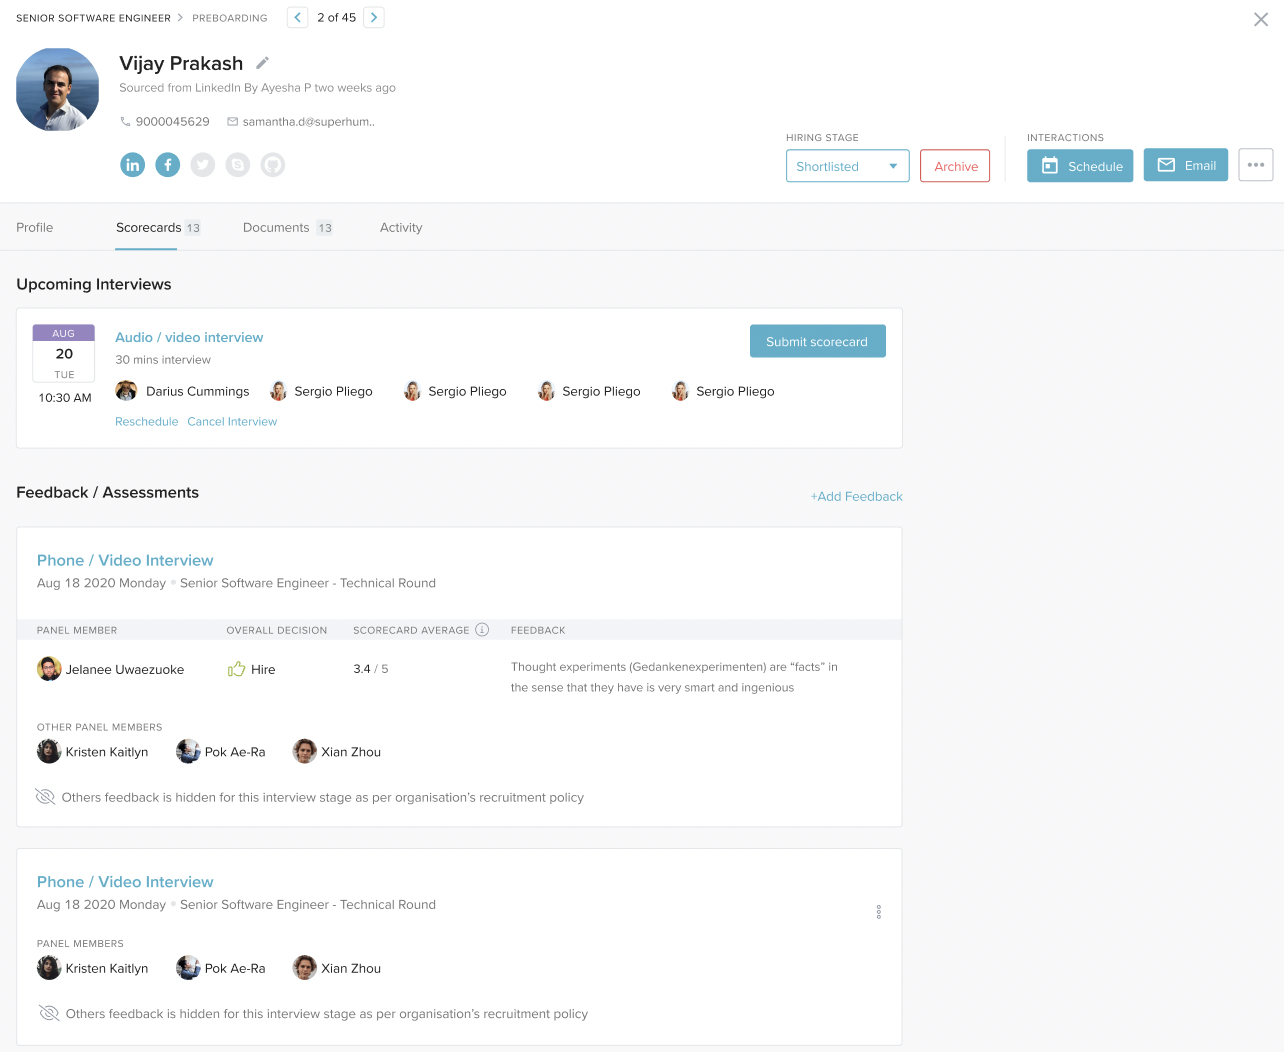The width and height of the screenshot is (1284, 1052).
Task: Go to the previous candidate using left chevron
Action: (x=297, y=18)
